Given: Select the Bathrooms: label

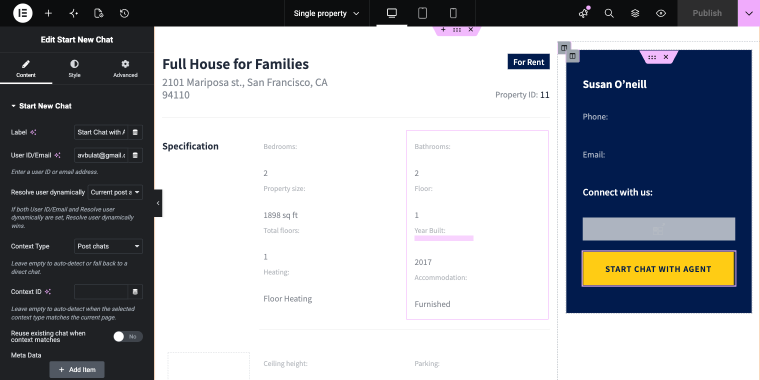Looking at the screenshot, I should tap(432, 146).
